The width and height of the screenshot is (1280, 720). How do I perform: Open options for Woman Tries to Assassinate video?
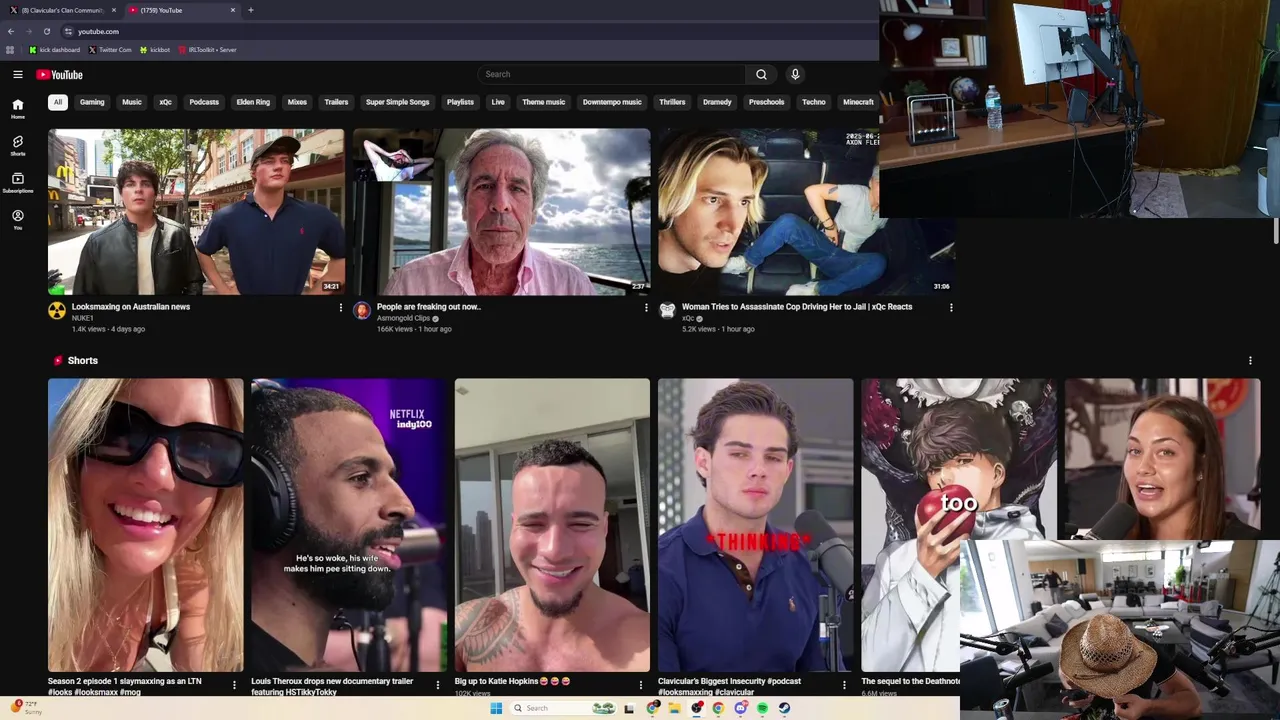950,308
